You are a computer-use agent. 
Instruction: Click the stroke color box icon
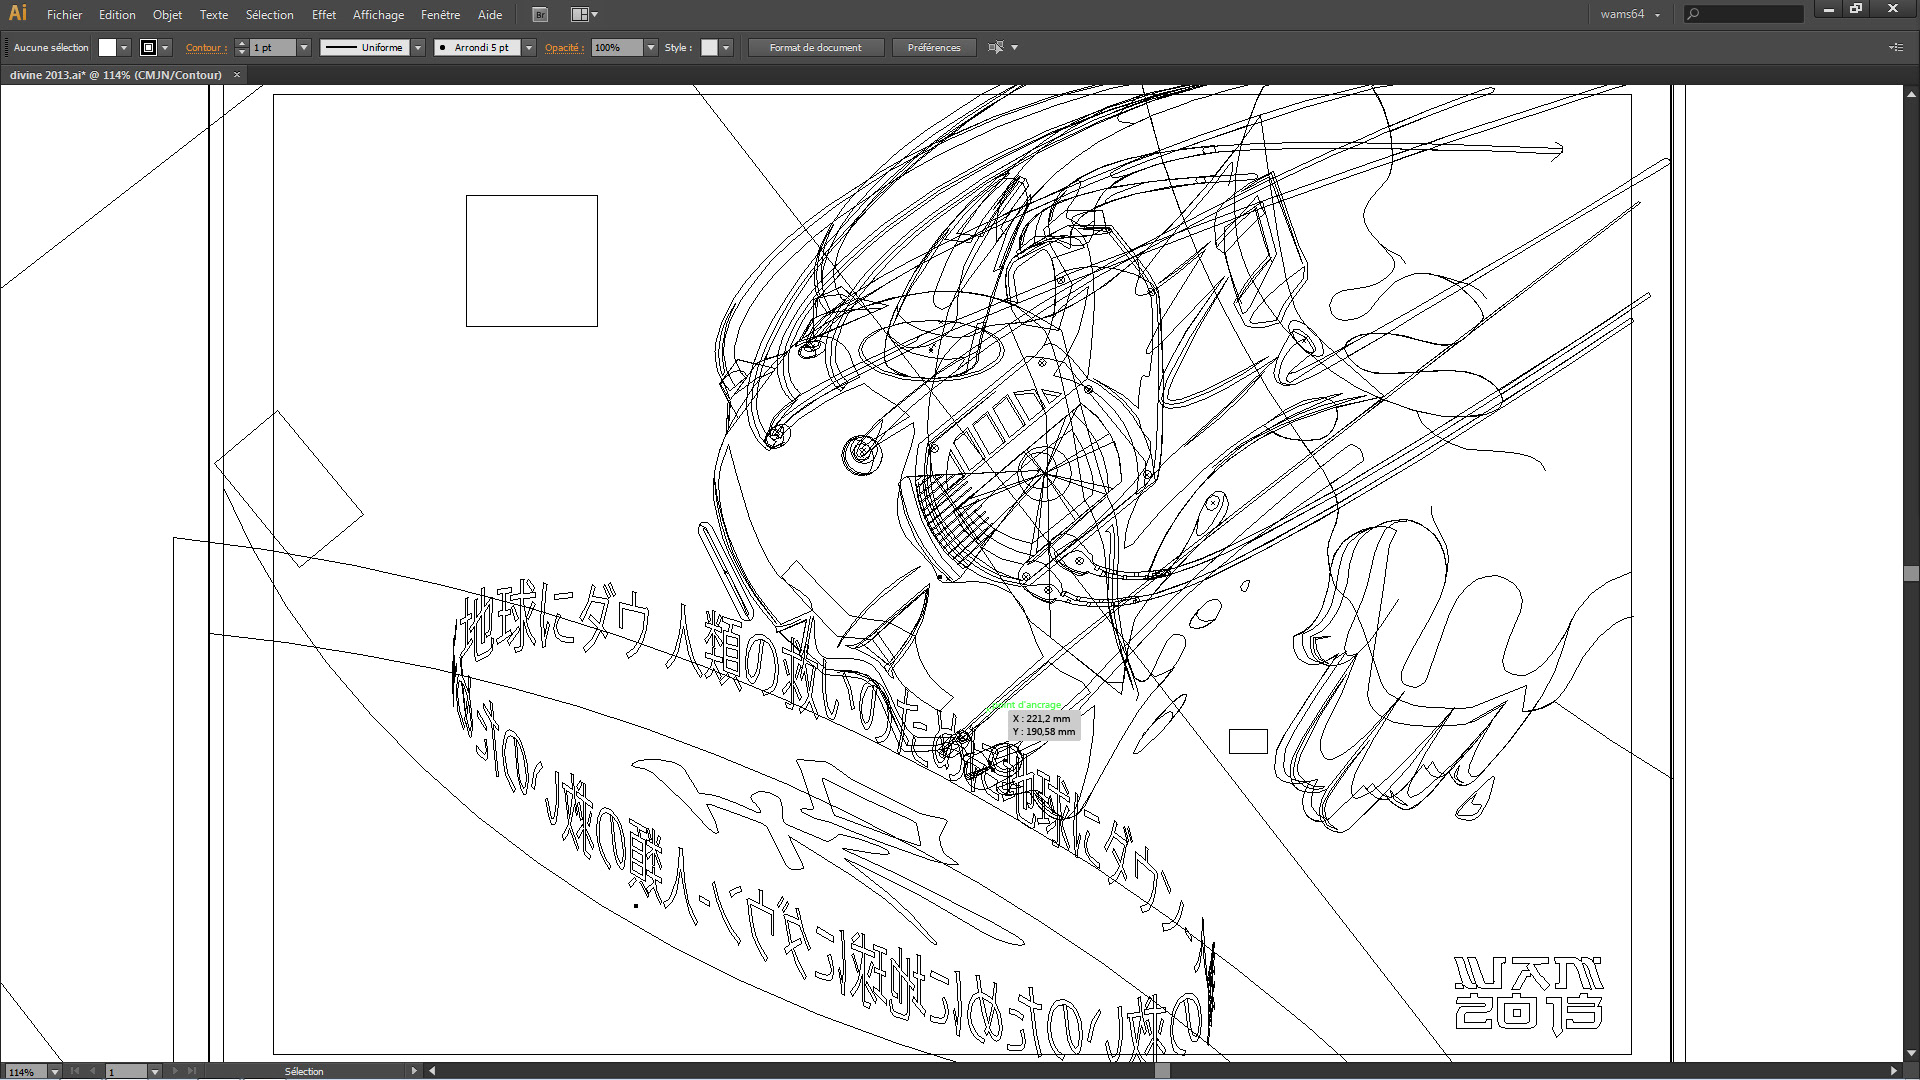click(x=148, y=47)
